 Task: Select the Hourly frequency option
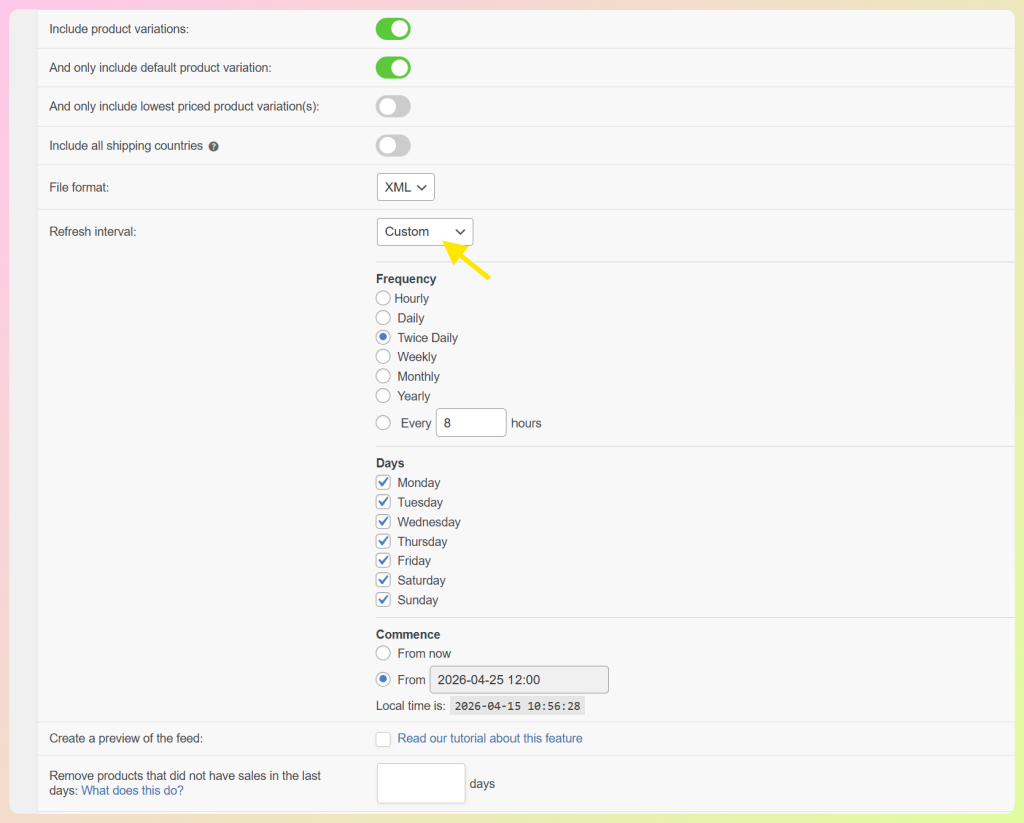pyautogui.click(x=382, y=298)
